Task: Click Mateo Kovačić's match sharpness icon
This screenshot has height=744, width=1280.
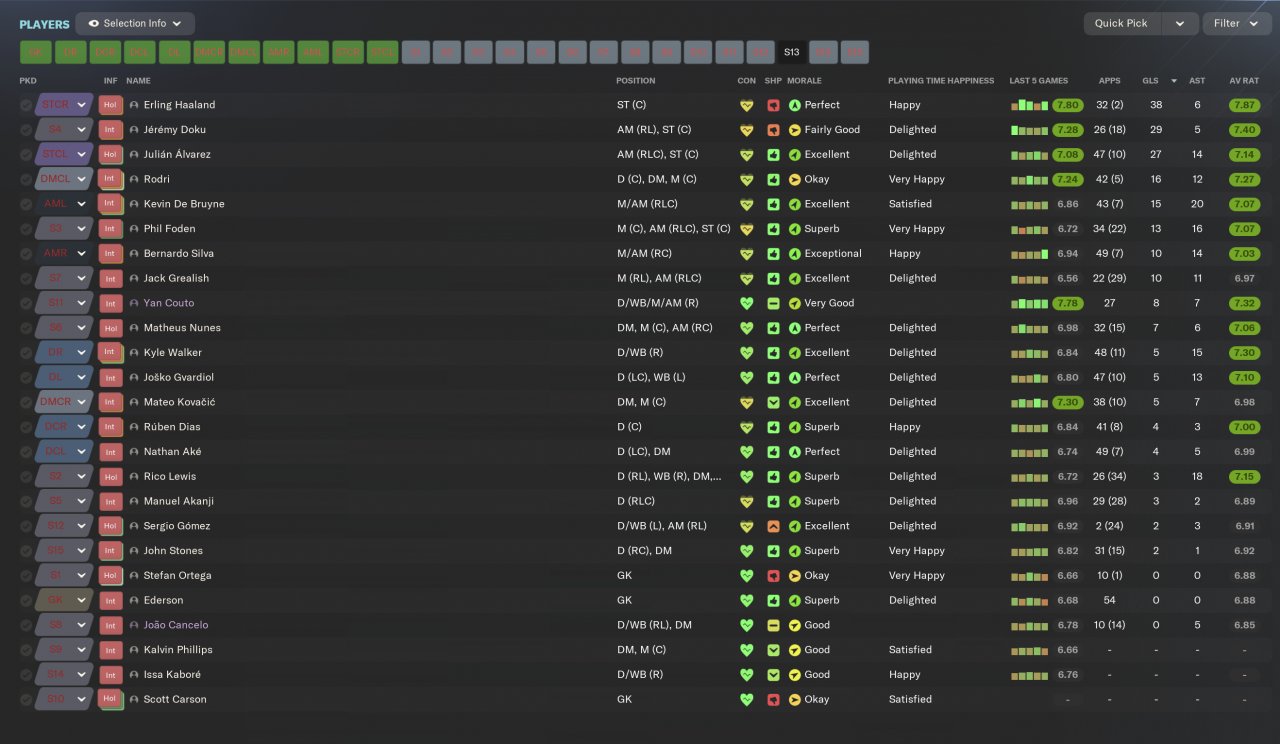Action: (x=773, y=402)
